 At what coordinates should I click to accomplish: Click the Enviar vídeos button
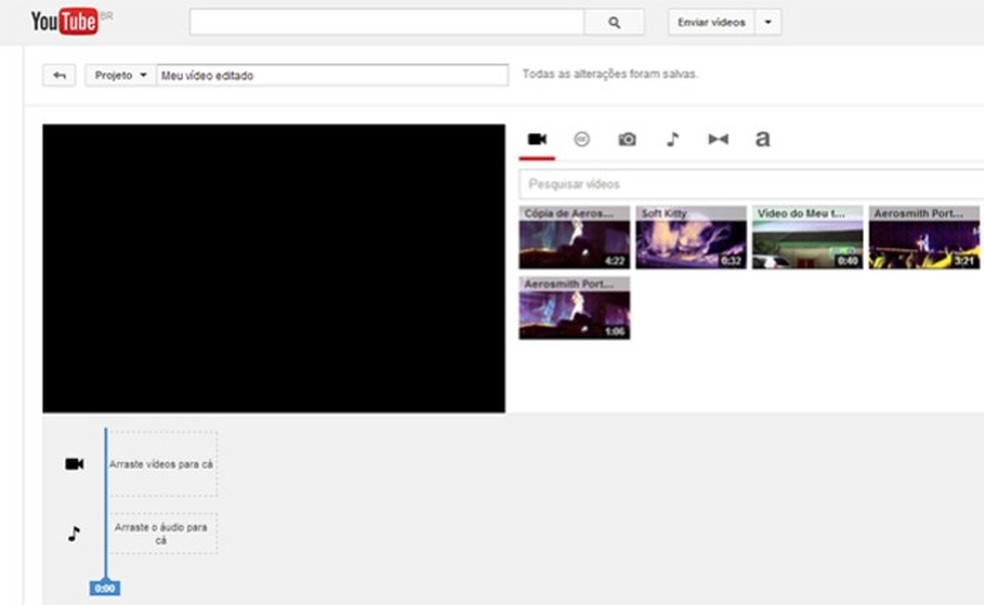pos(712,22)
